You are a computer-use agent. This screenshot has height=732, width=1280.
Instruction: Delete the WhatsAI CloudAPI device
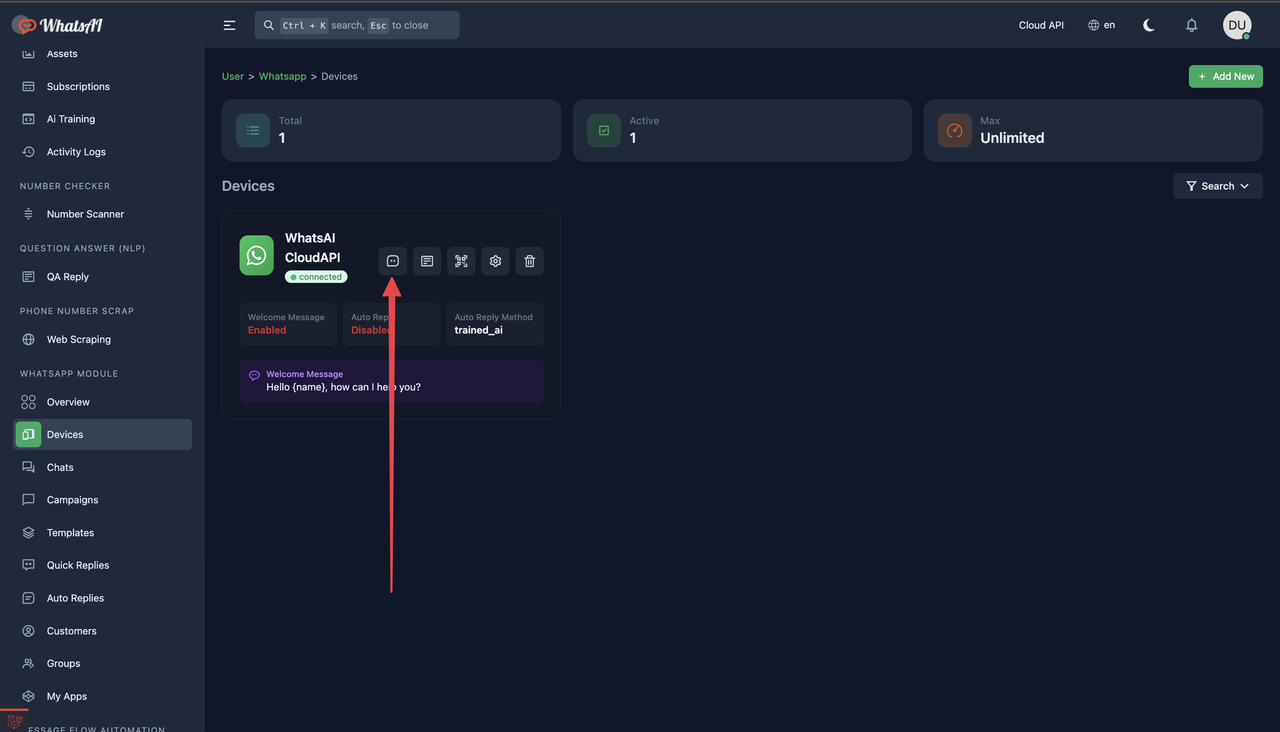(x=530, y=261)
